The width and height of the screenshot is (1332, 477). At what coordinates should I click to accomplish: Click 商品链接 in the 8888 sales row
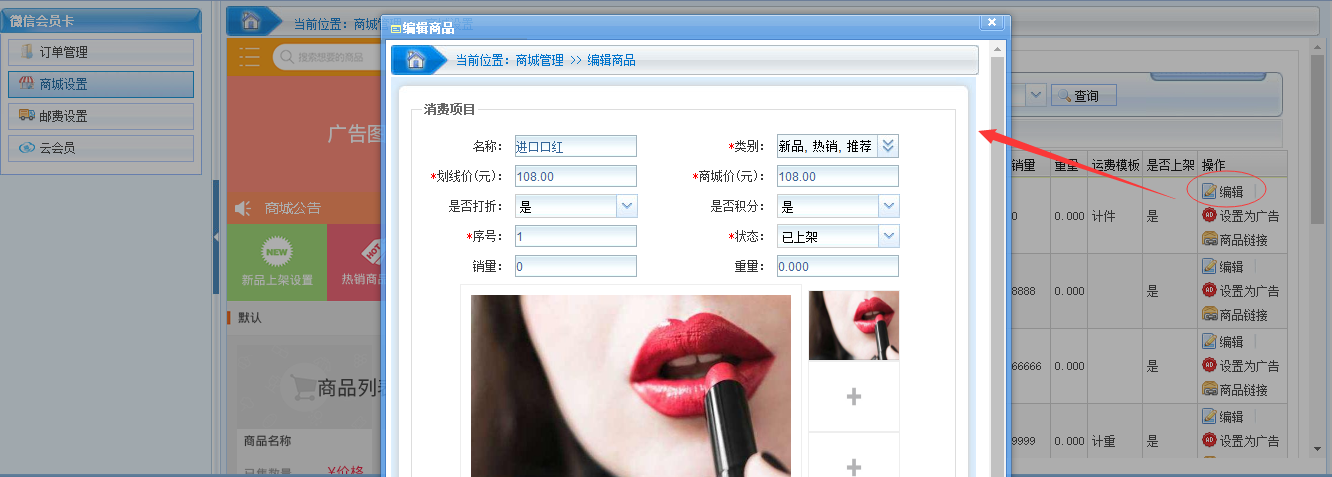point(1234,315)
